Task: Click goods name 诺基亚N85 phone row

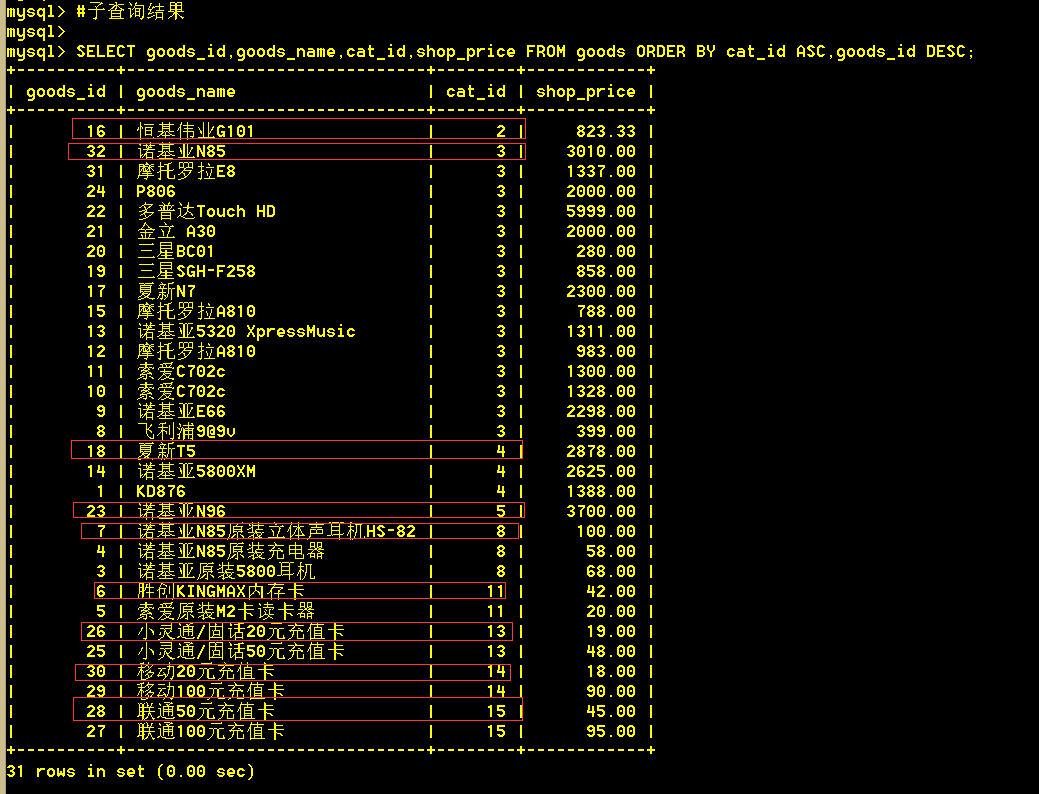Action: (181, 151)
